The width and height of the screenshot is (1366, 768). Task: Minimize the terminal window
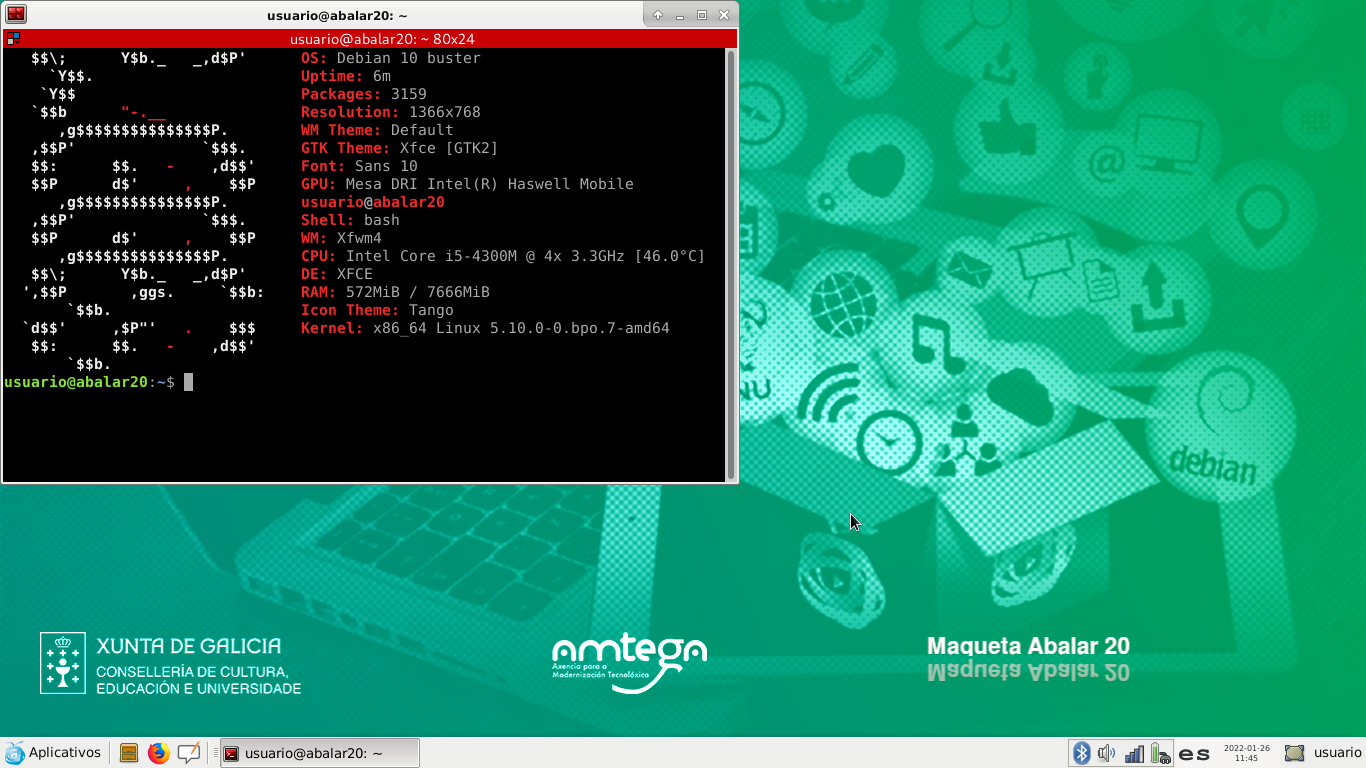(x=680, y=15)
